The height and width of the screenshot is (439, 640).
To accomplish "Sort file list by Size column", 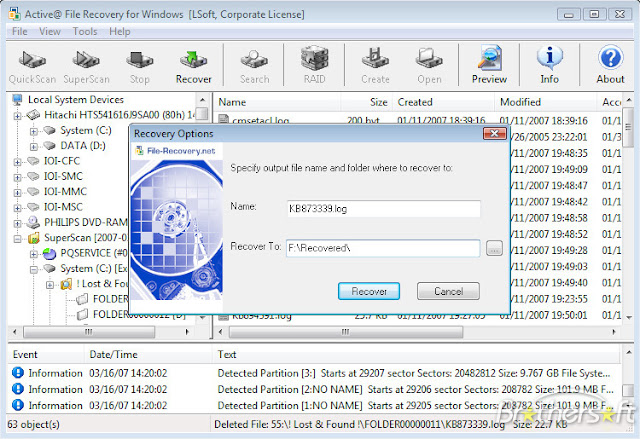I will click(x=367, y=102).
